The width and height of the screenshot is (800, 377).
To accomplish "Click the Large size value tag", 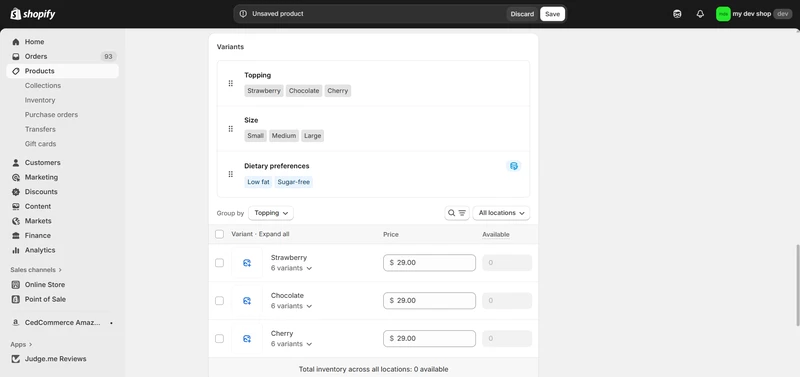I will [x=312, y=136].
